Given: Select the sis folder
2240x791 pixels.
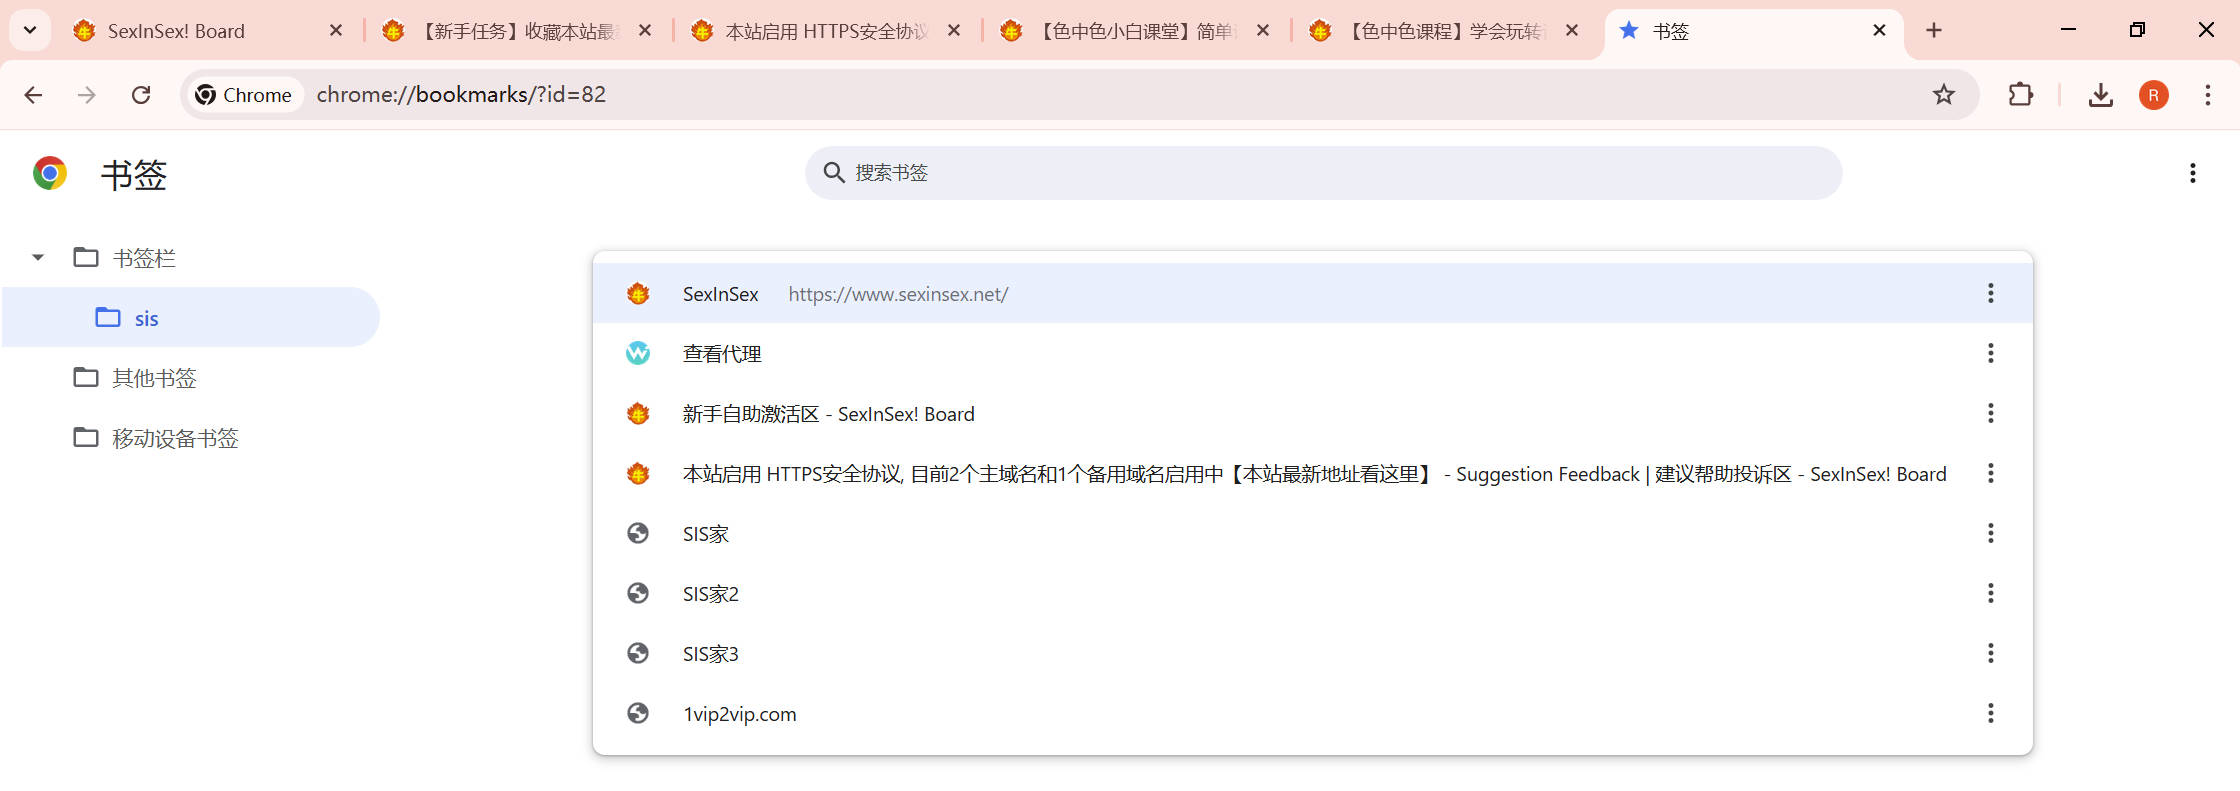Looking at the screenshot, I should point(191,318).
